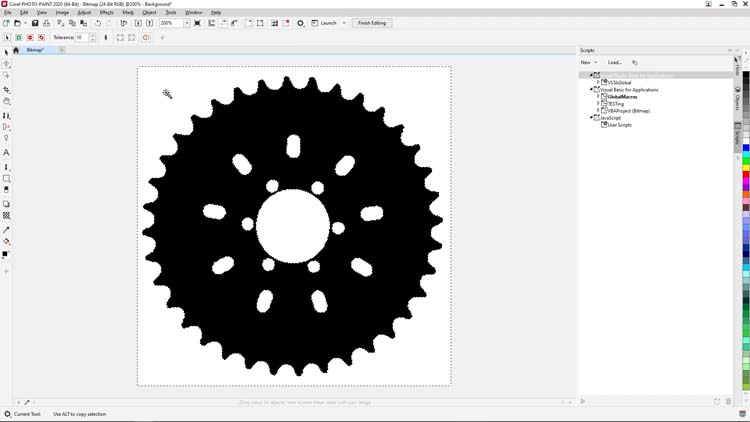
Task: Select the Pick tool in toolbox
Action: tap(6, 52)
